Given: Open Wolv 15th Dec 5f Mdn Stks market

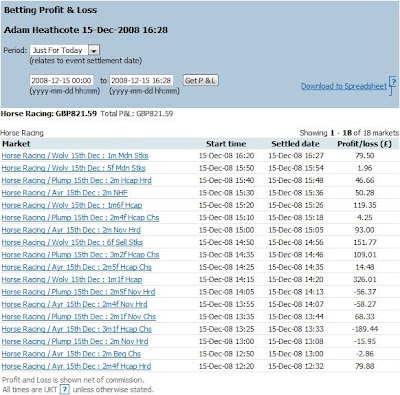Looking at the screenshot, I should 73,168.
